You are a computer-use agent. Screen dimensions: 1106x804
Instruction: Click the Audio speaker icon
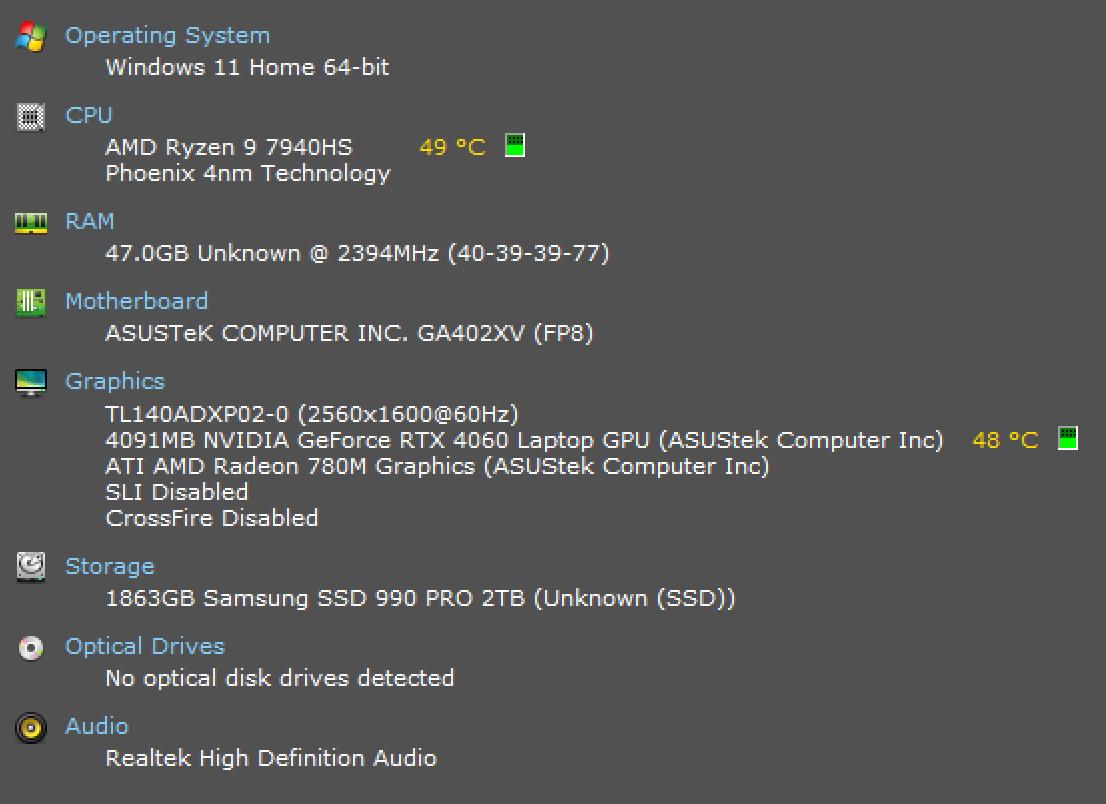(31, 727)
